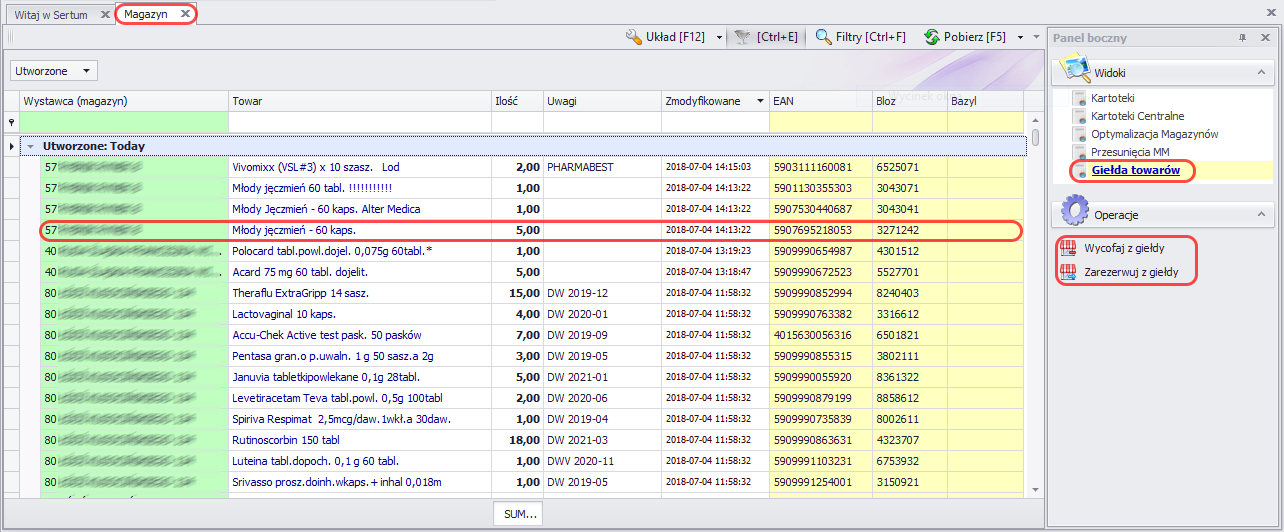Collapse the Operacje section
This screenshot has width=1284, height=532.
coord(1261,214)
